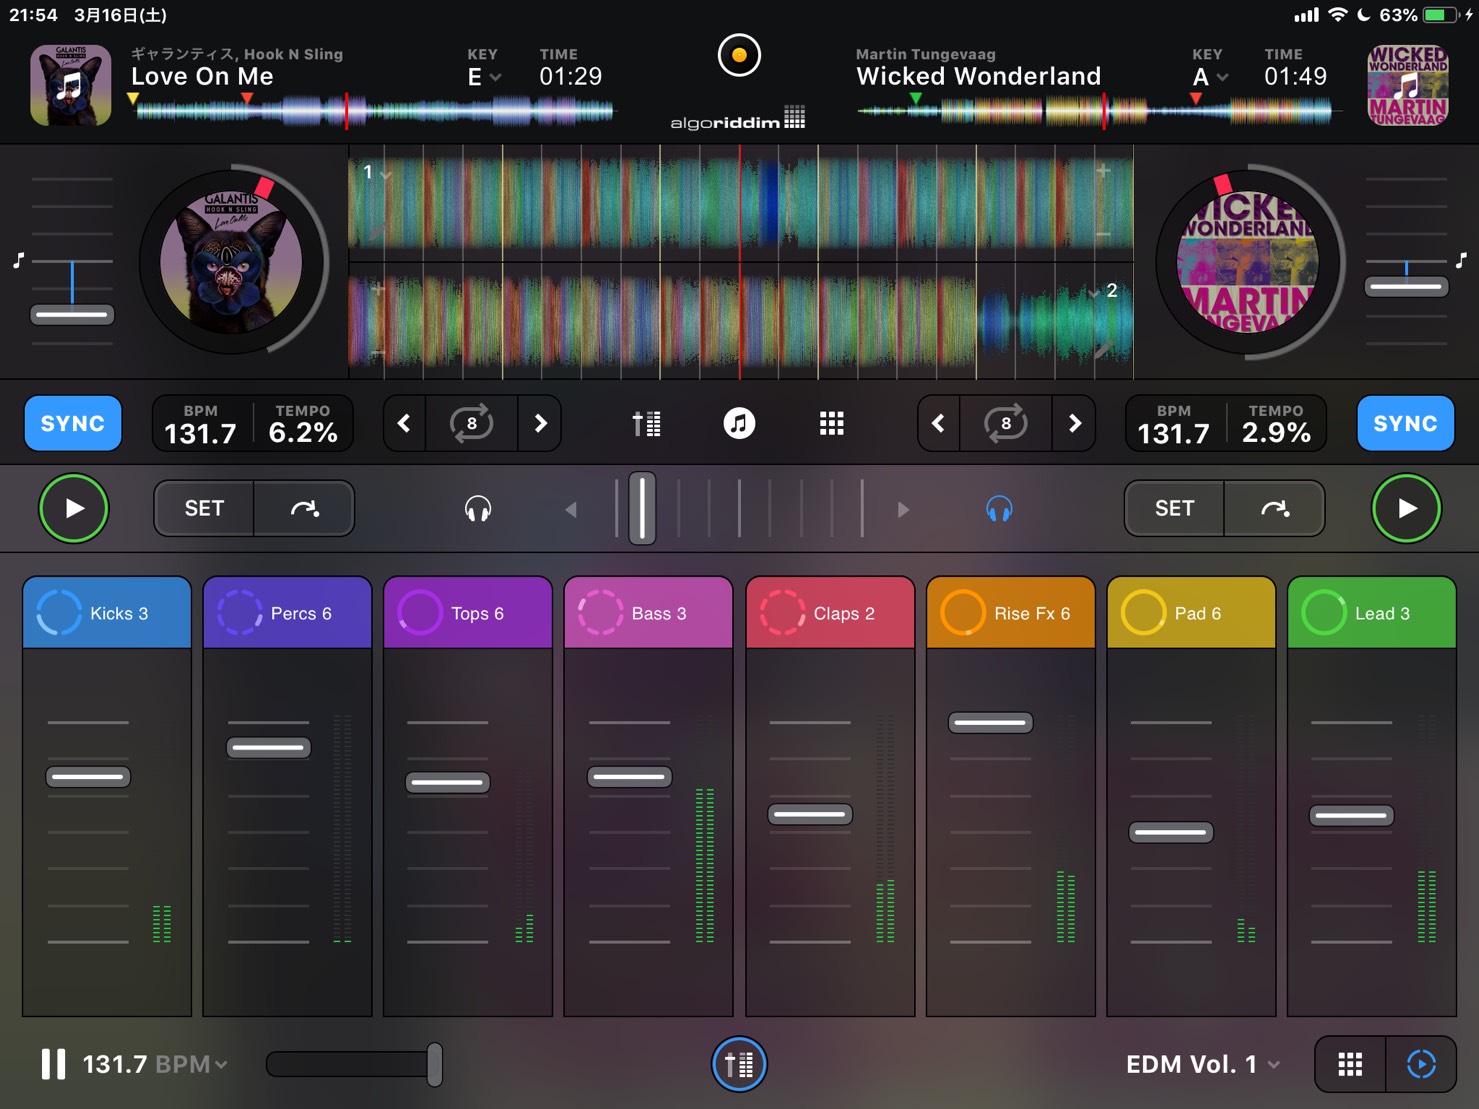1479x1109 pixels.
Task: Nudge crossfader right with arrow
Action: click(903, 510)
